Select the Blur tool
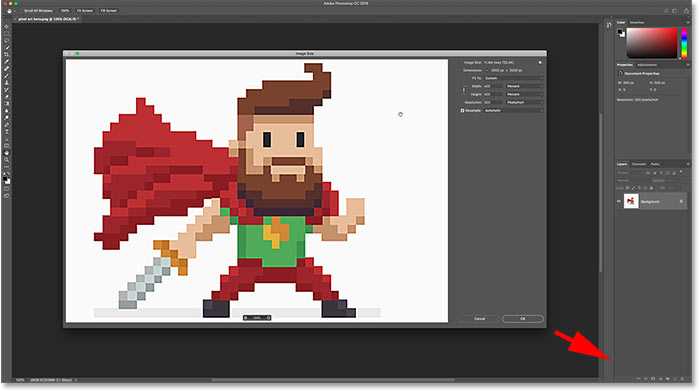This screenshot has width=700, height=392. tap(6, 111)
